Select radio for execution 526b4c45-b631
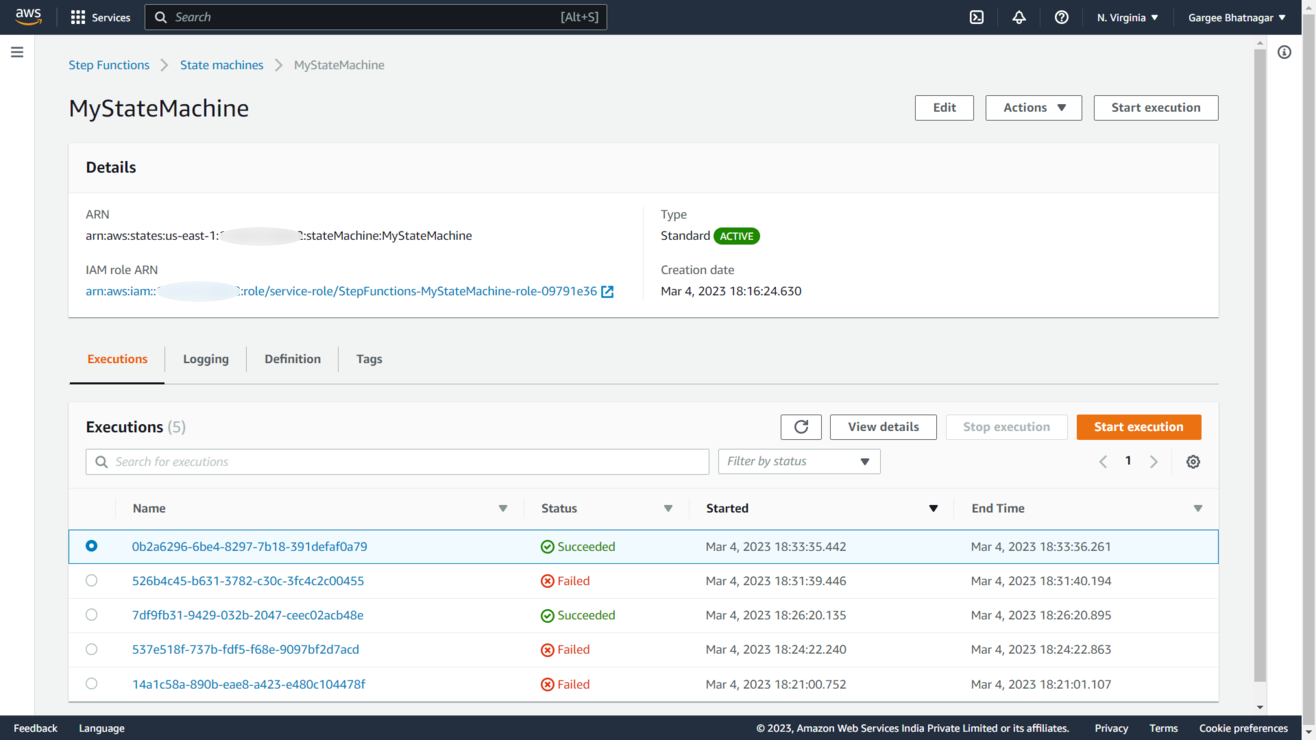The width and height of the screenshot is (1316, 740). [x=92, y=581]
